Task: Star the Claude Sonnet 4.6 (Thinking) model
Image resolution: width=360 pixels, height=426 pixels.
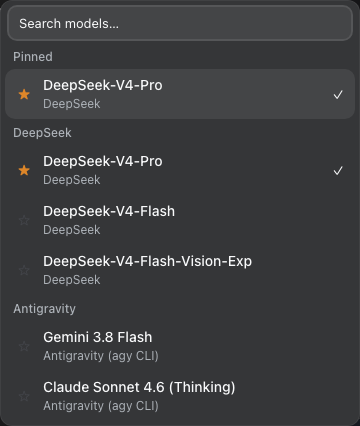Action: coord(24,396)
